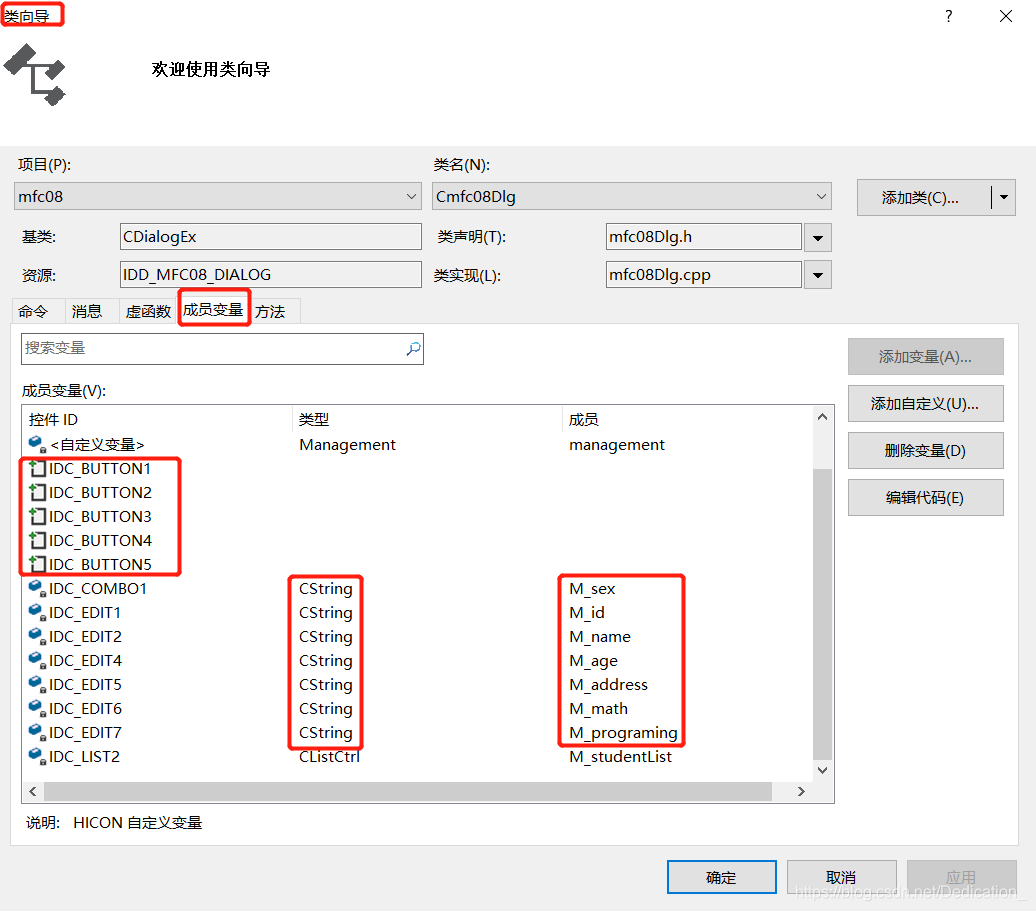Image resolution: width=1036 pixels, height=911 pixels.
Task: Click the custom variable row icon
Action: [37, 444]
